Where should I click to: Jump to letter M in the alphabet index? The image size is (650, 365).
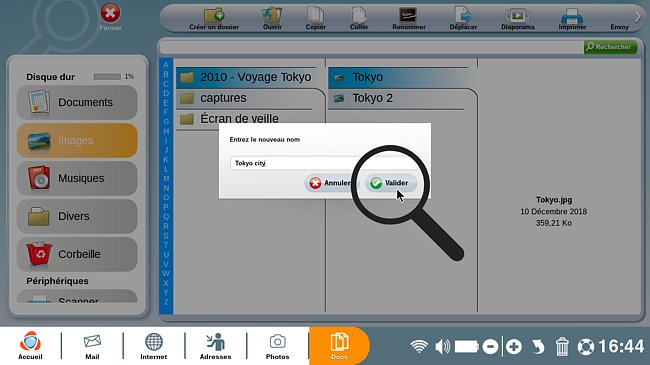click(x=166, y=179)
